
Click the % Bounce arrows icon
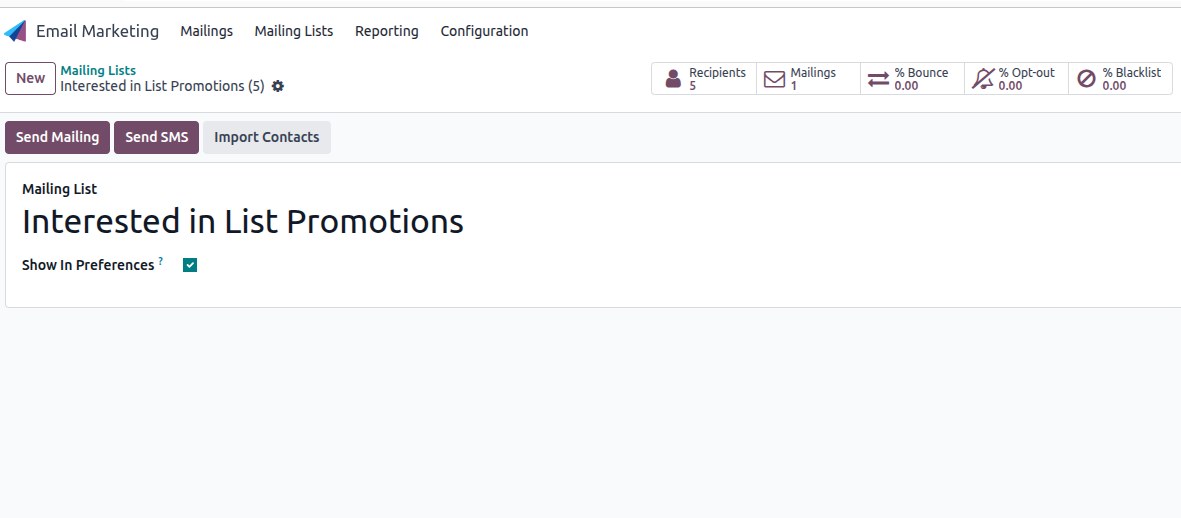(x=878, y=79)
